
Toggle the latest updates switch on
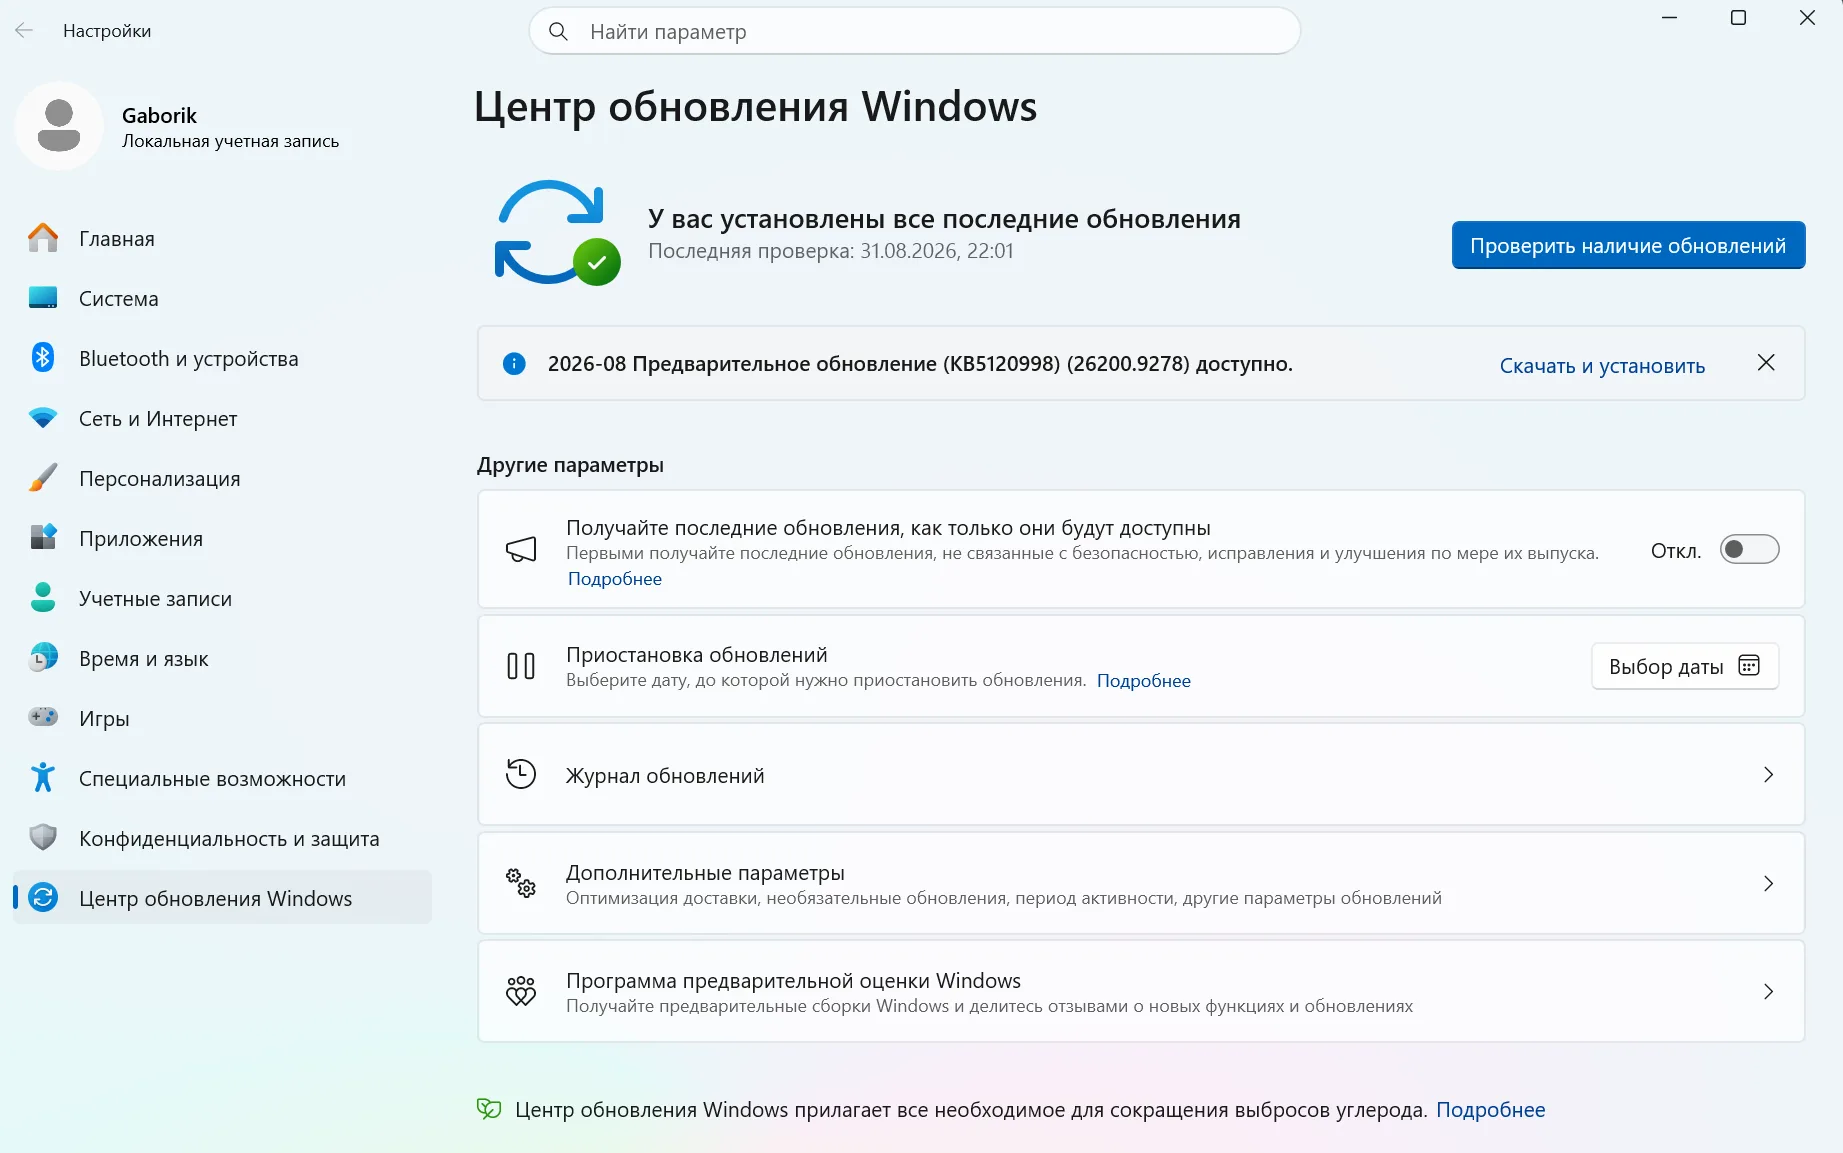(1749, 549)
